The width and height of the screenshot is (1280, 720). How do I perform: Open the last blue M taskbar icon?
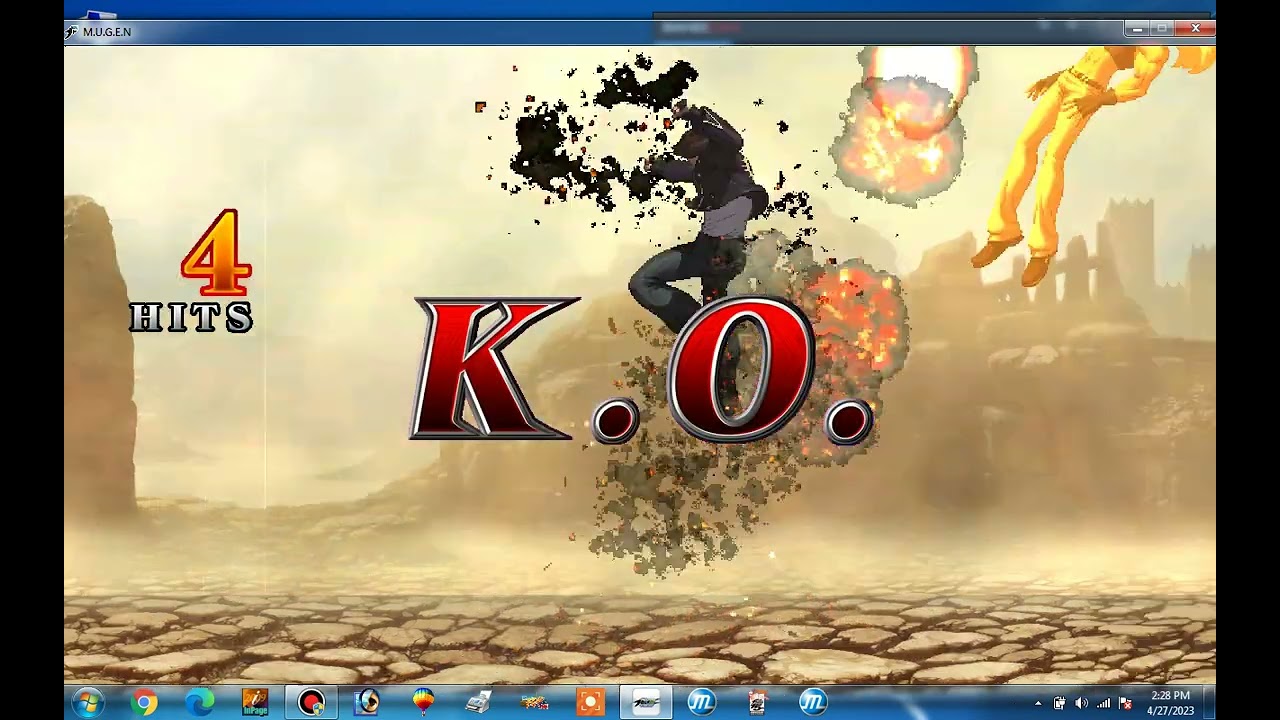pyautogui.click(x=813, y=703)
